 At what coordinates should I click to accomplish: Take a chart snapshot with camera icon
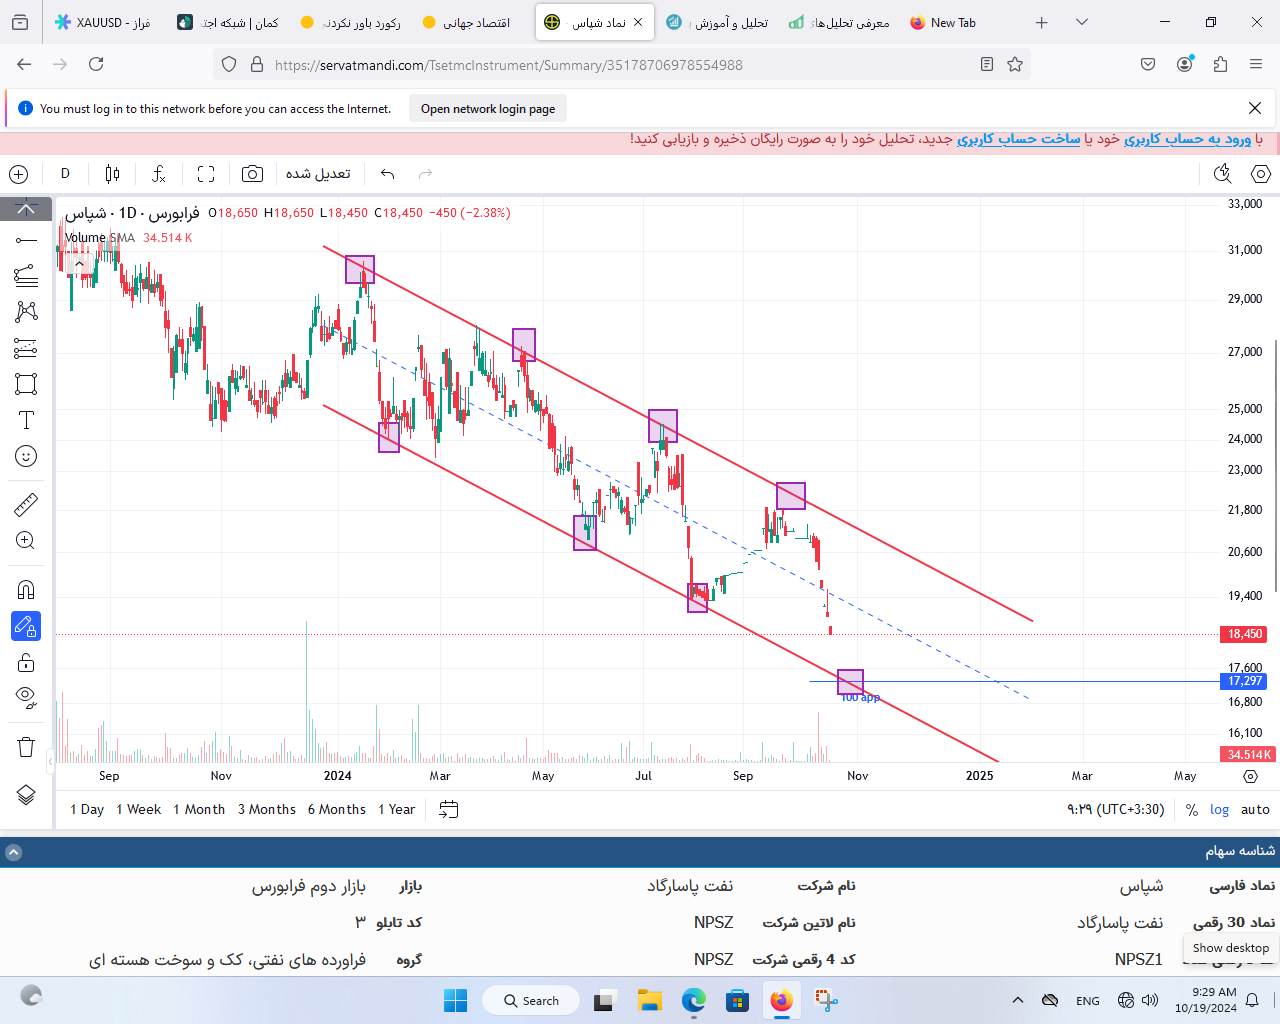(x=252, y=174)
